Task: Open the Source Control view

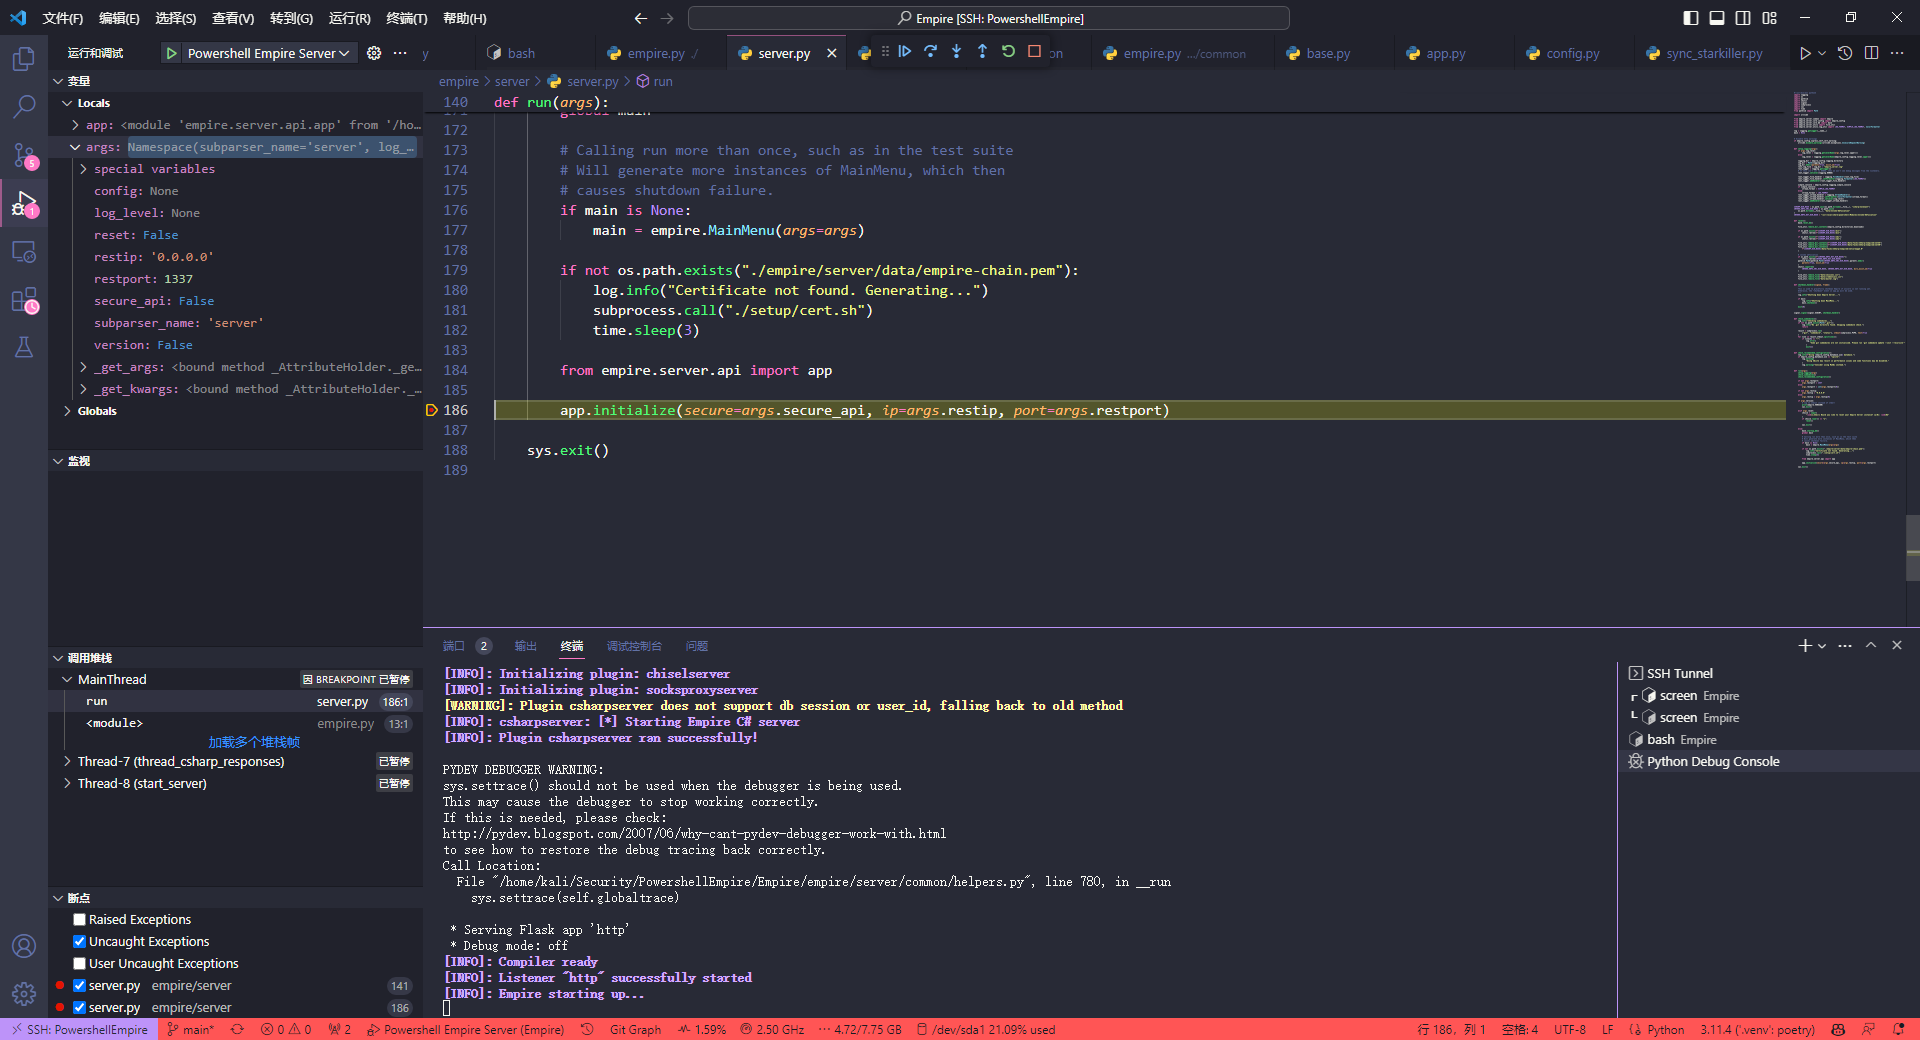Action: coord(24,155)
